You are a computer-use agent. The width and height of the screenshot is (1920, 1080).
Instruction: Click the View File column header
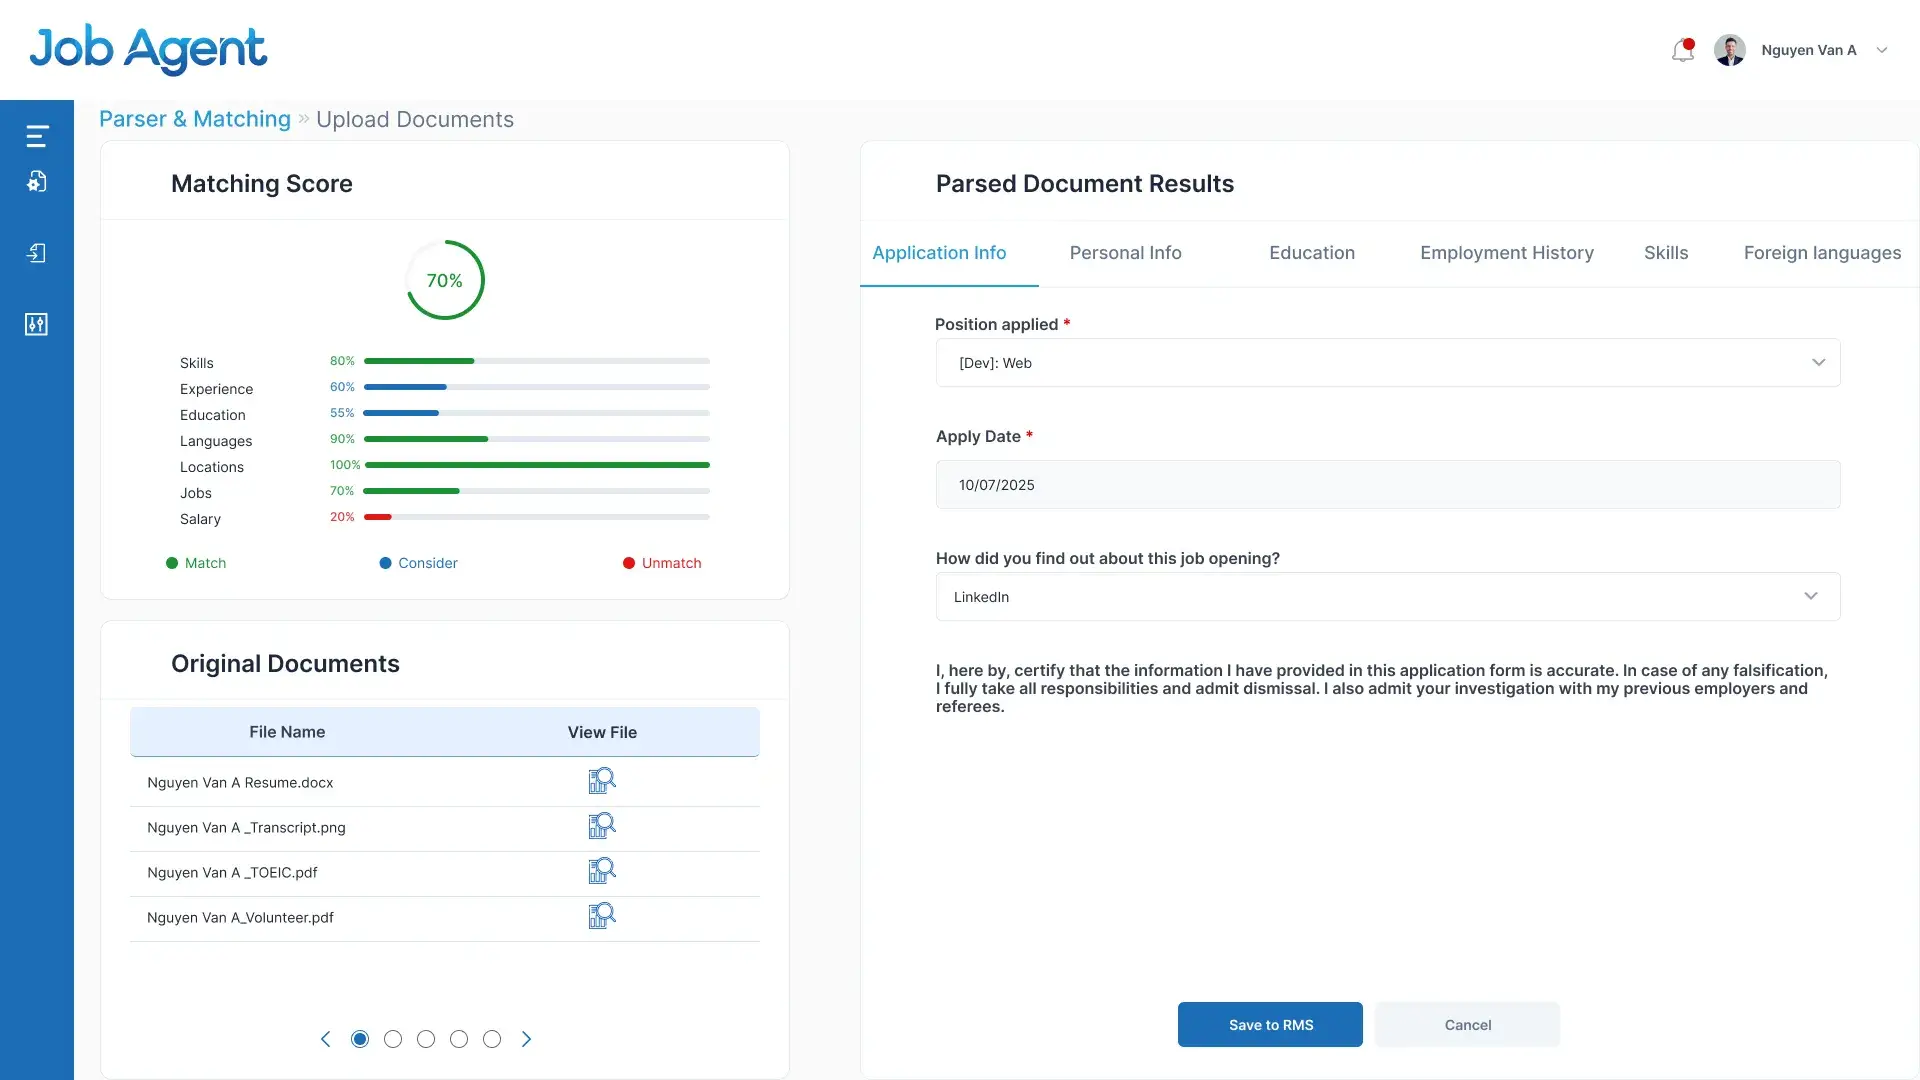click(x=602, y=732)
